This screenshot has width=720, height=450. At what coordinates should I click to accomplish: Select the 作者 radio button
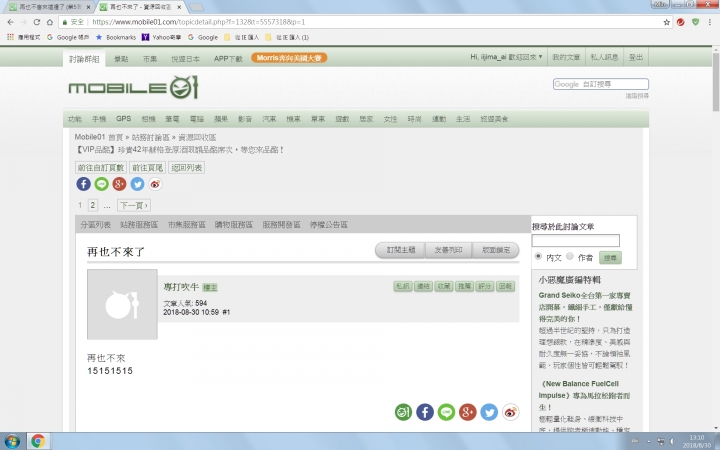tap(570, 256)
